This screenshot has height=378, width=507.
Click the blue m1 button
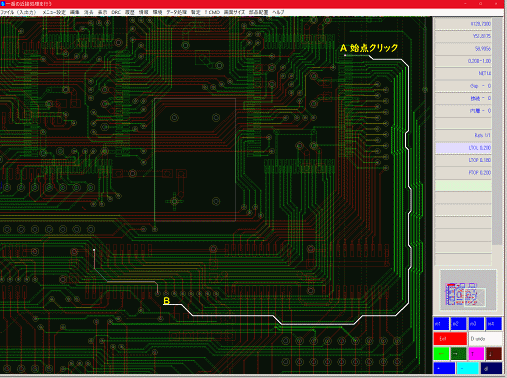pyautogui.click(x=441, y=324)
